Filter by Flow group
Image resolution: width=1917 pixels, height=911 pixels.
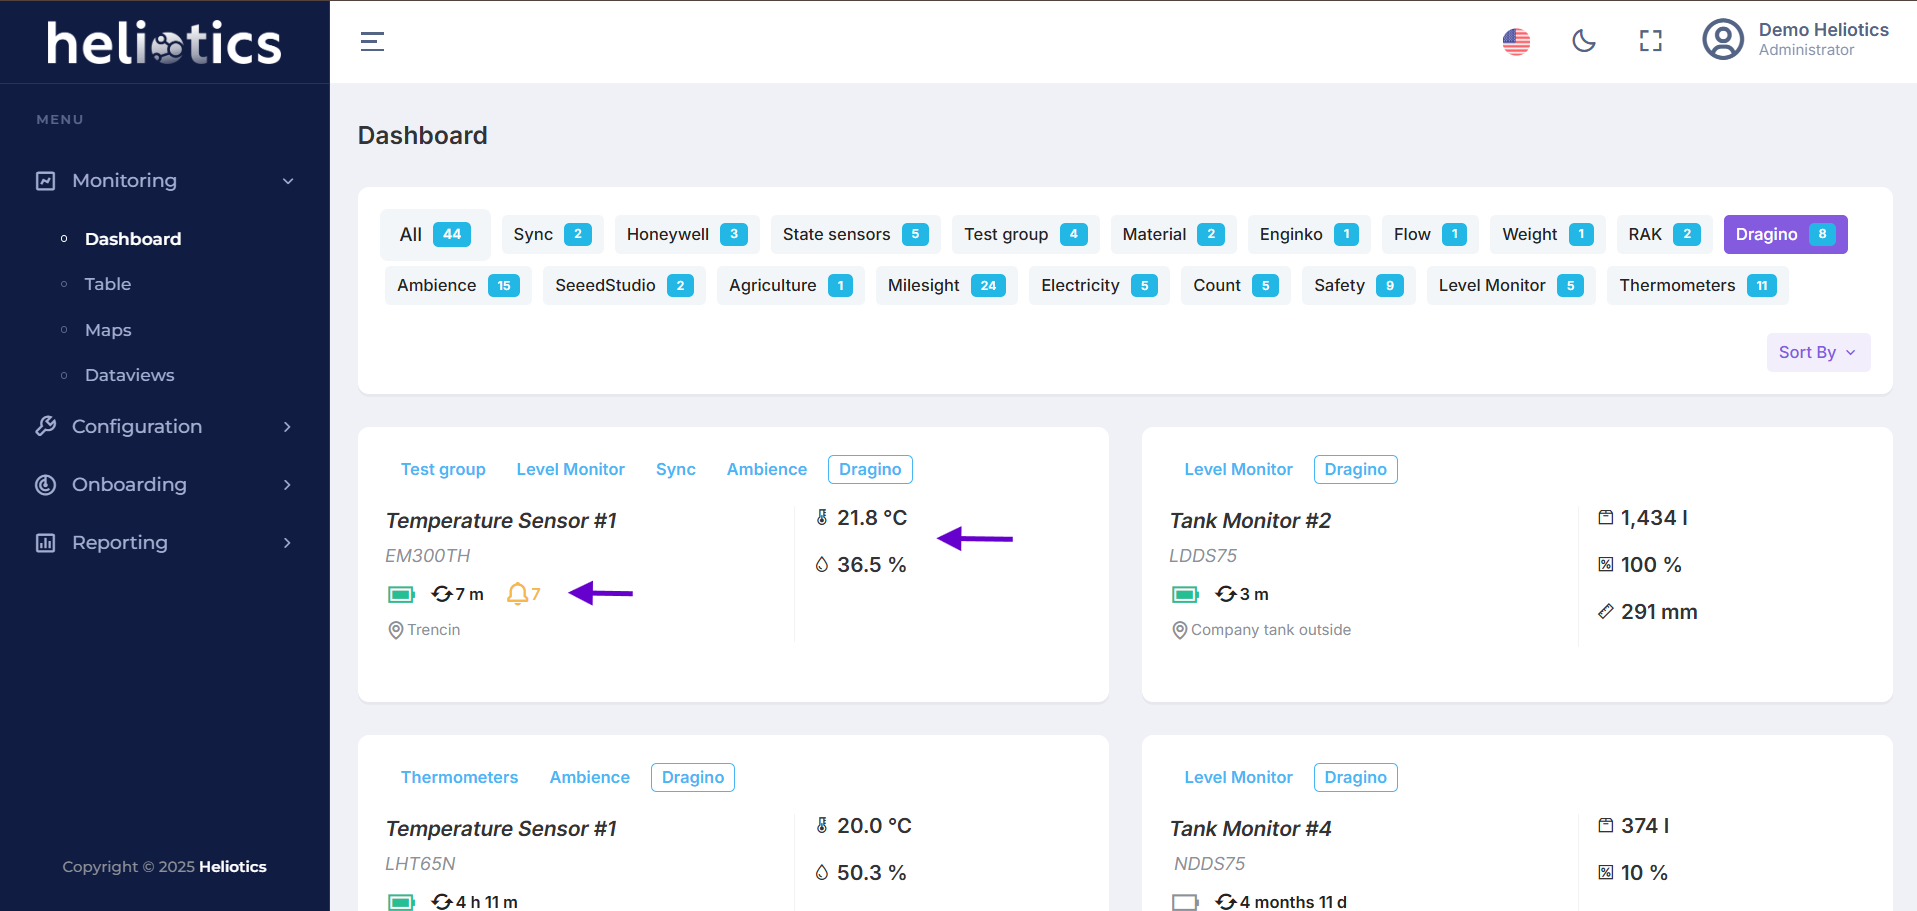[x=1430, y=234]
